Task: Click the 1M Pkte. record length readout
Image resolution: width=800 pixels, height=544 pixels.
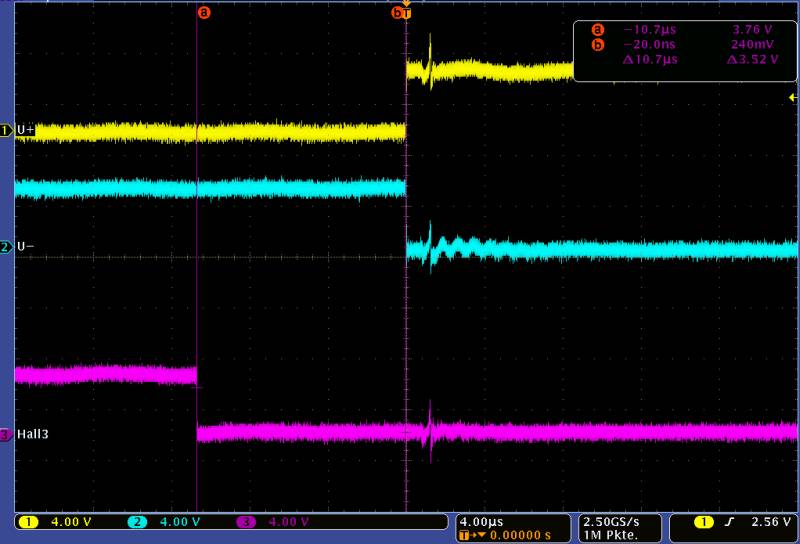Action: tap(610, 535)
